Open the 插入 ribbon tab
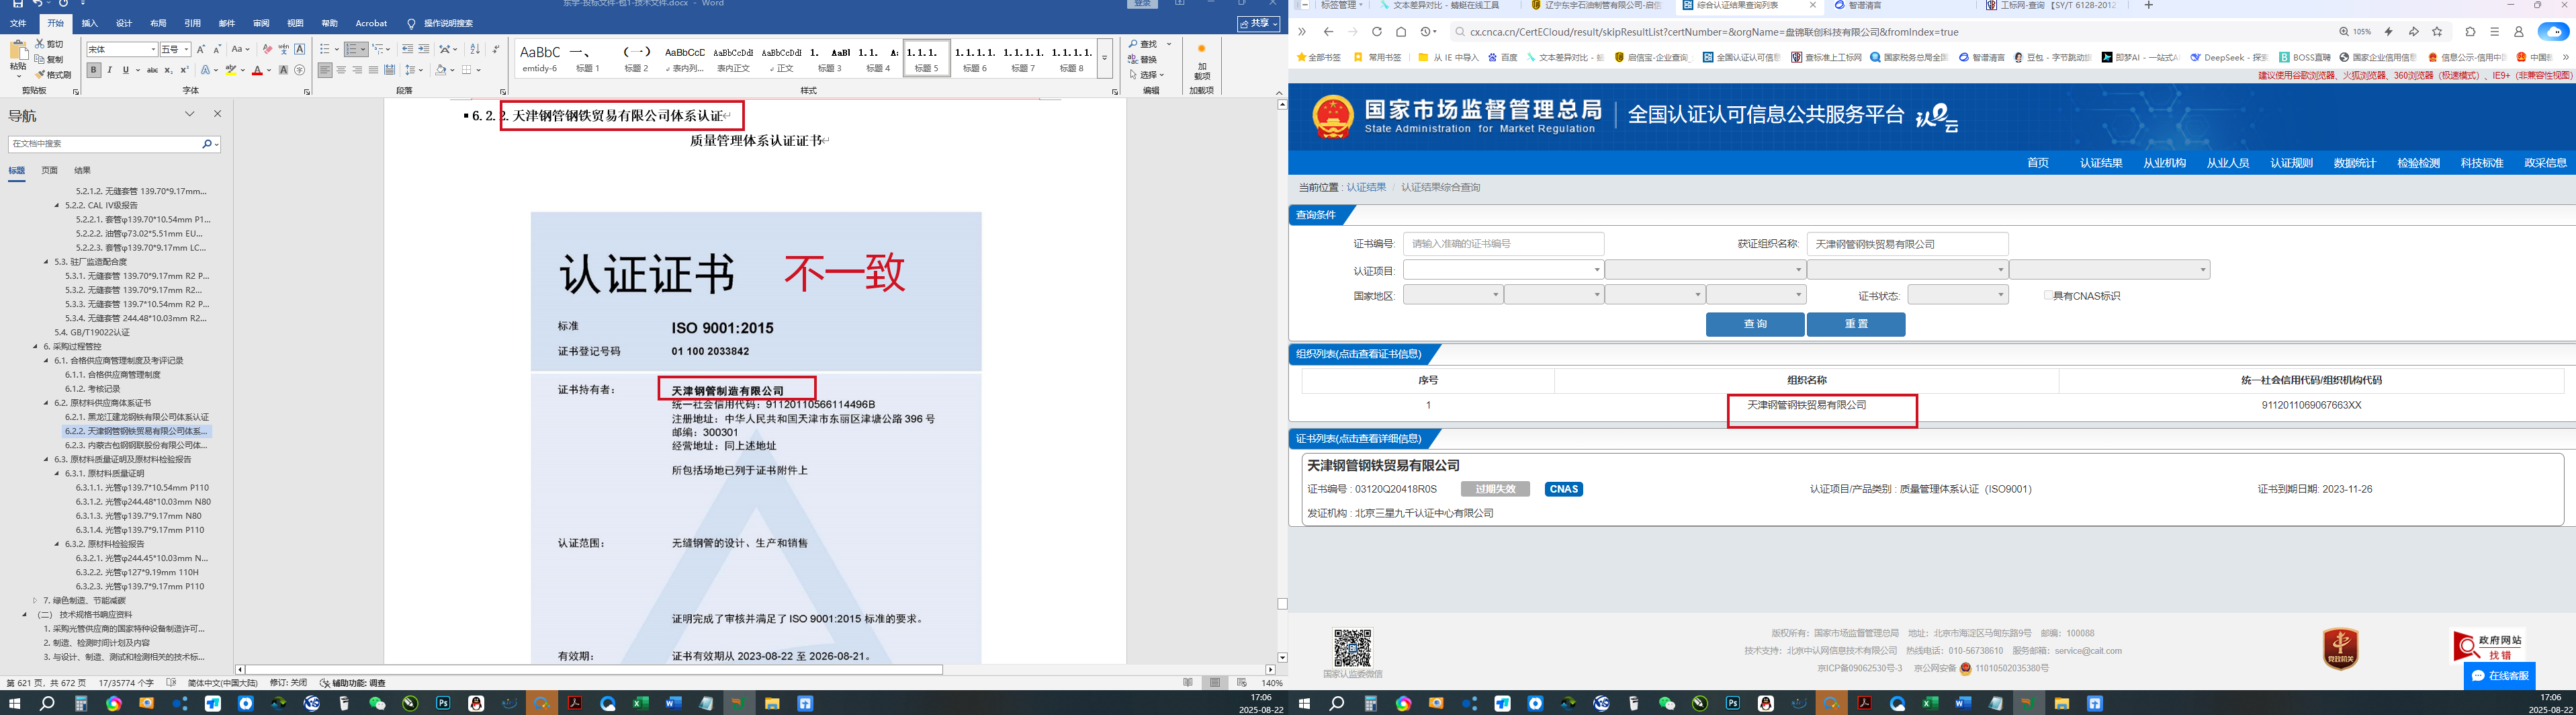This screenshot has height=715, width=2576. 90,23
